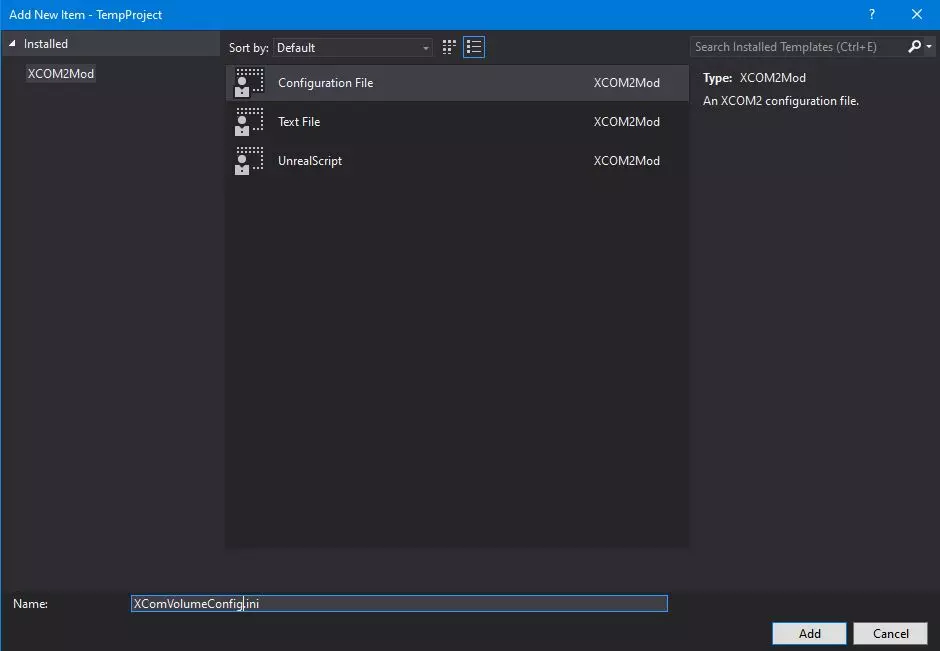Open dialog help question mark
940x651 pixels.
872,14
